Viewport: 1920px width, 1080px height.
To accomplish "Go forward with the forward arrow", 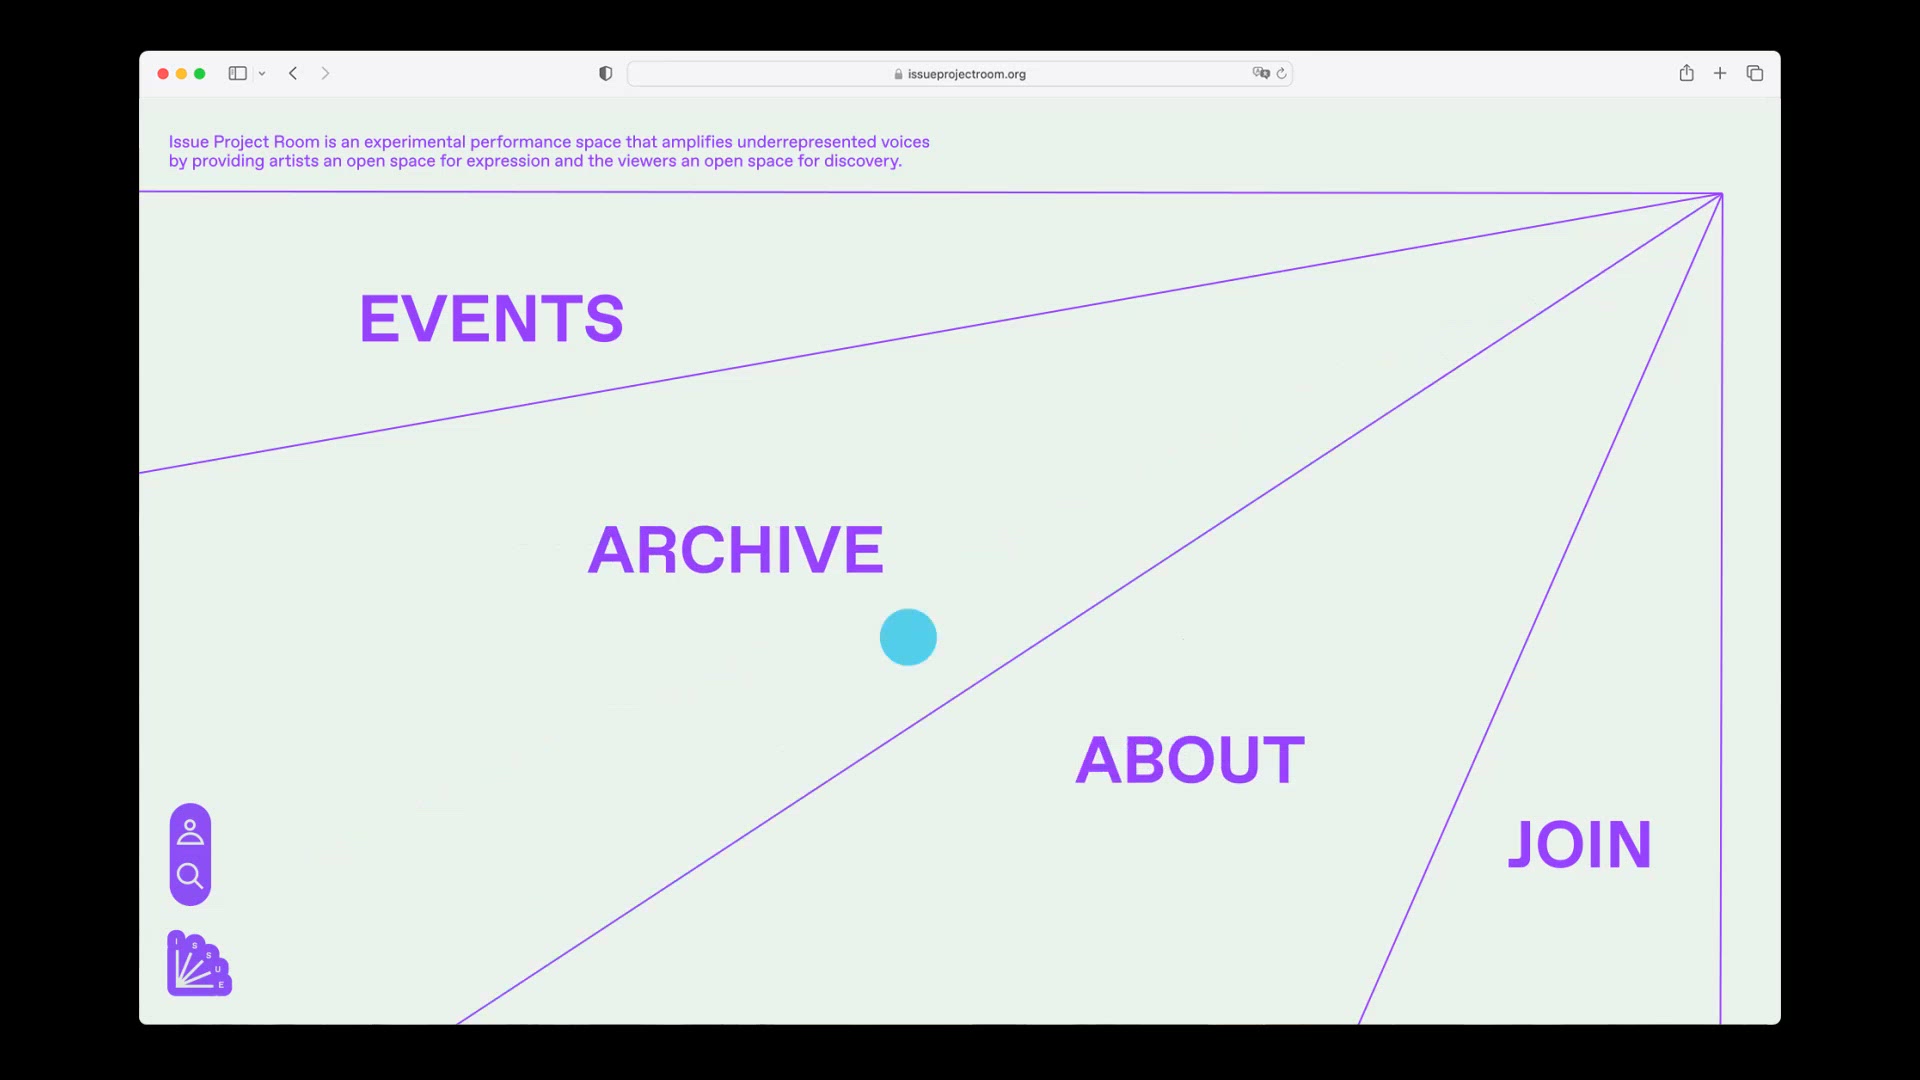I will [325, 73].
